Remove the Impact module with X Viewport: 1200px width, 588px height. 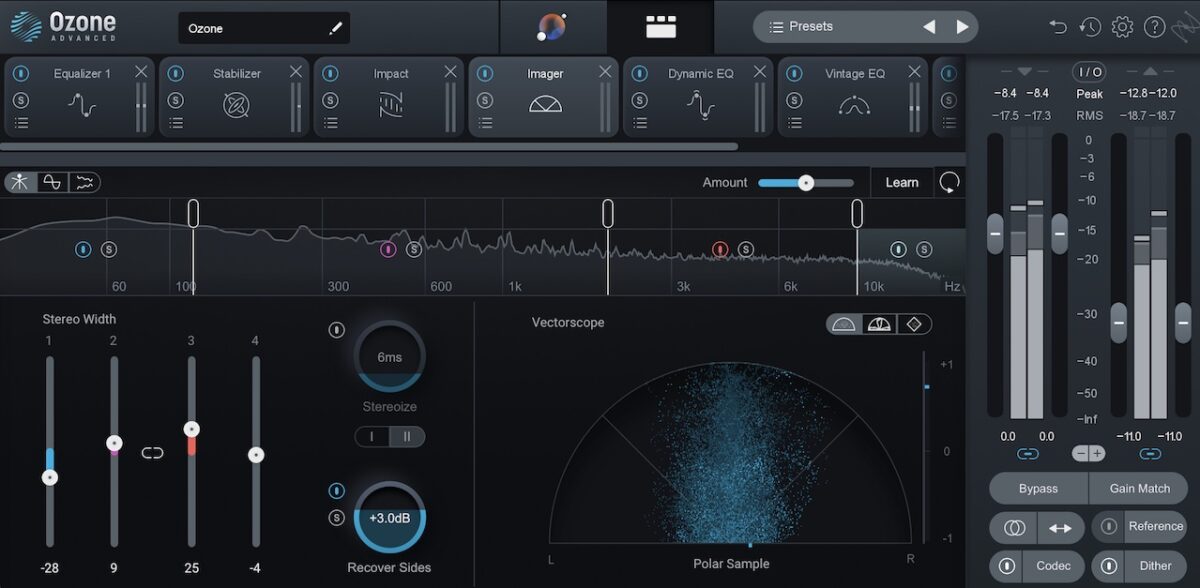[x=451, y=72]
